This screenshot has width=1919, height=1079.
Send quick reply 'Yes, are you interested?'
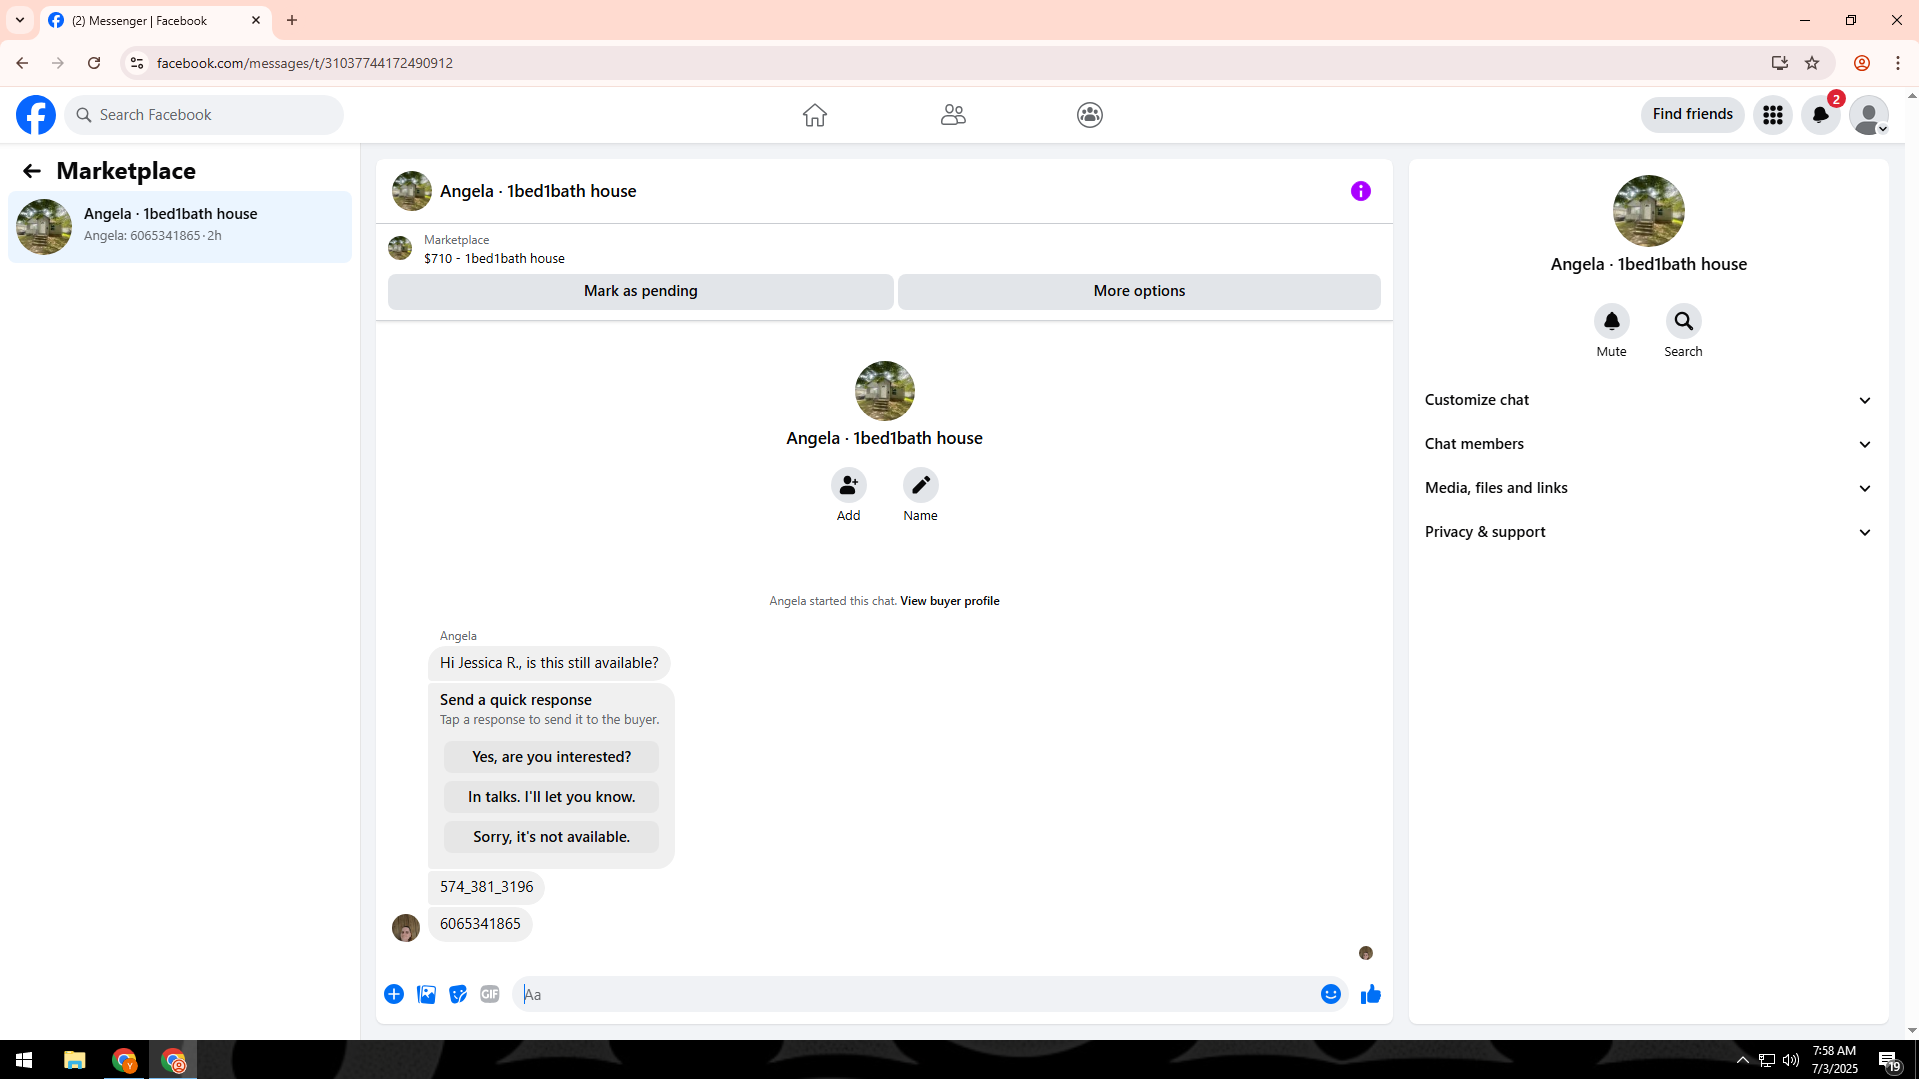(551, 757)
